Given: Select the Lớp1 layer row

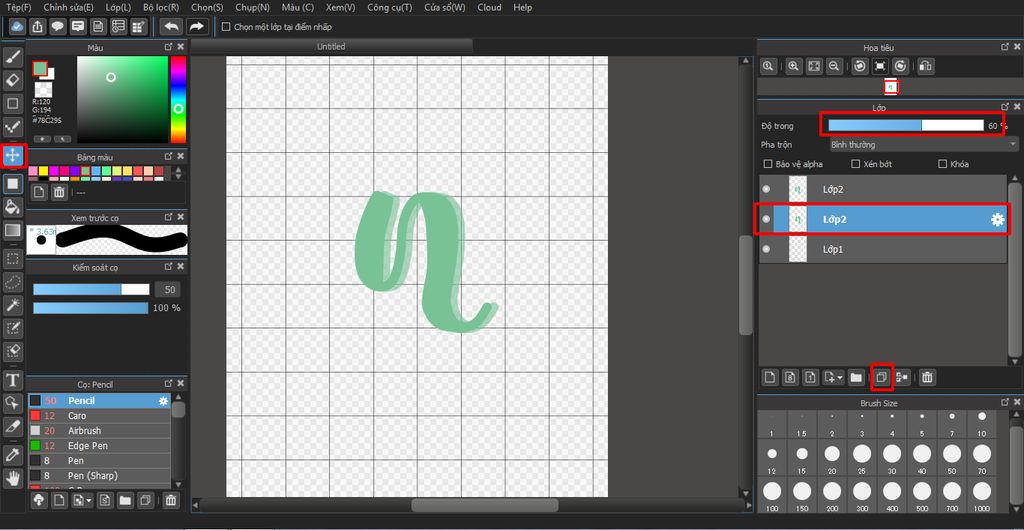Looking at the screenshot, I should point(883,249).
